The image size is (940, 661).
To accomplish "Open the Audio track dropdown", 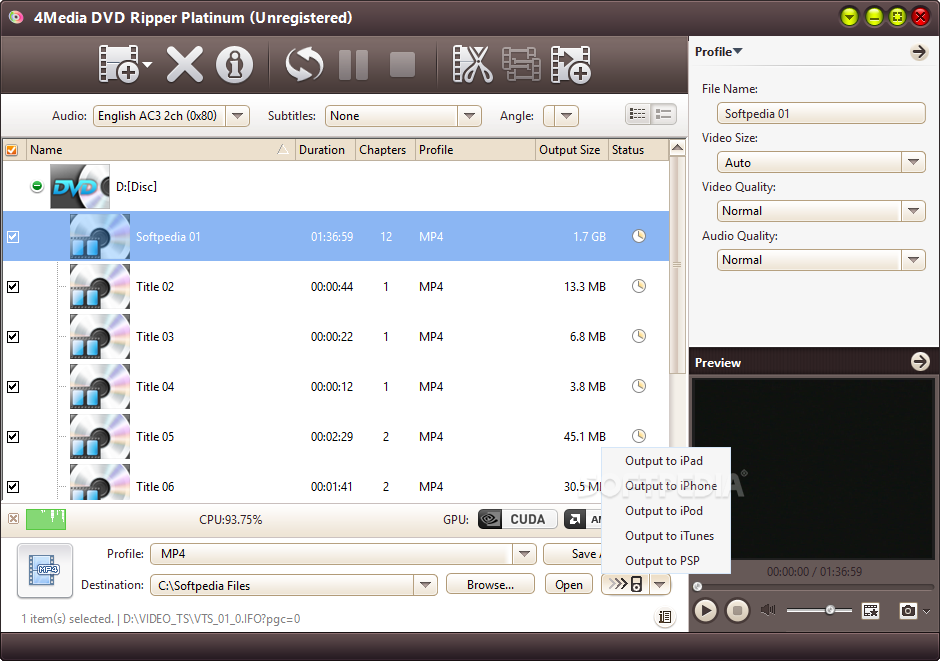I will pyautogui.click(x=237, y=116).
